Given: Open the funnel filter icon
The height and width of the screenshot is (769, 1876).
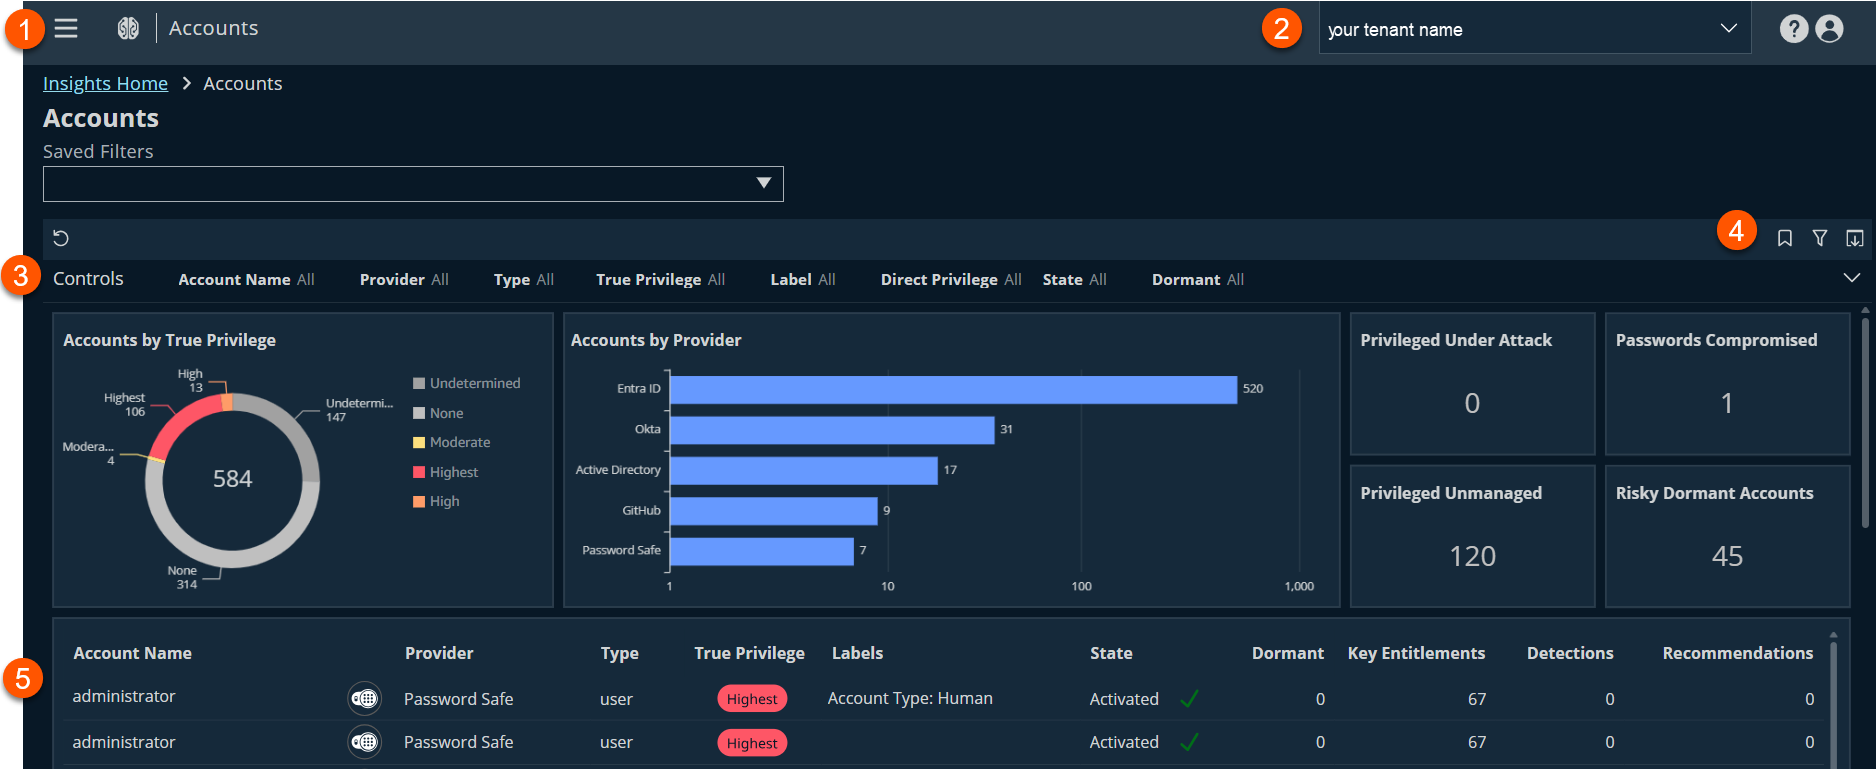Looking at the screenshot, I should pyautogui.click(x=1820, y=238).
